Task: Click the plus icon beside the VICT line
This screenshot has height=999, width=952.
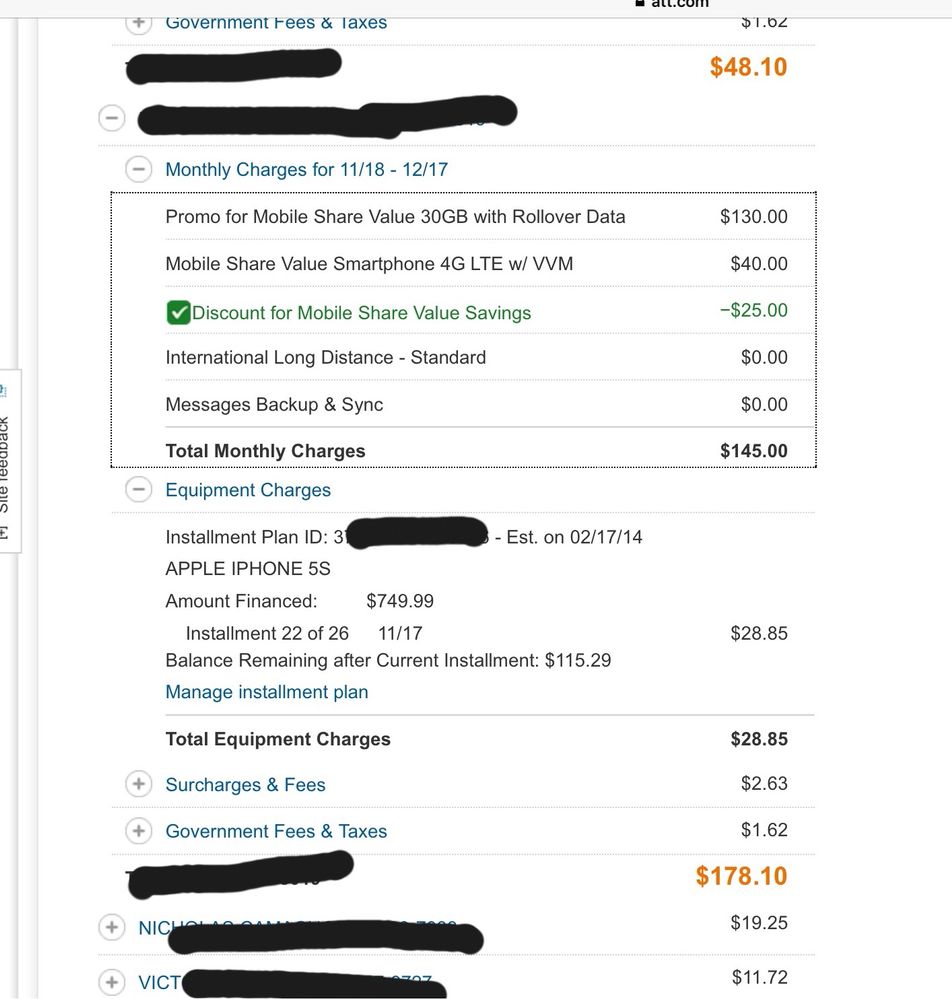Action: [112, 982]
